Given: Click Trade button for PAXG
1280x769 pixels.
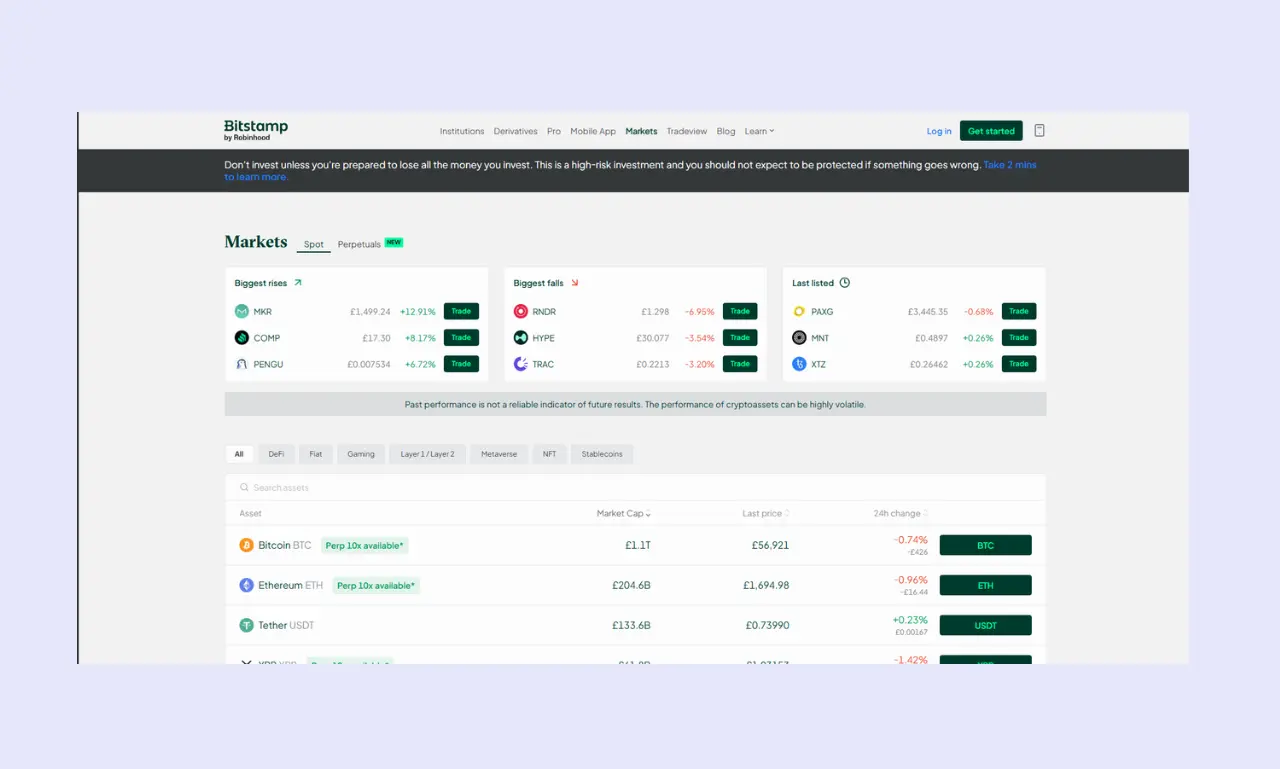Looking at the screenshot, I should tap(1019, 311).
